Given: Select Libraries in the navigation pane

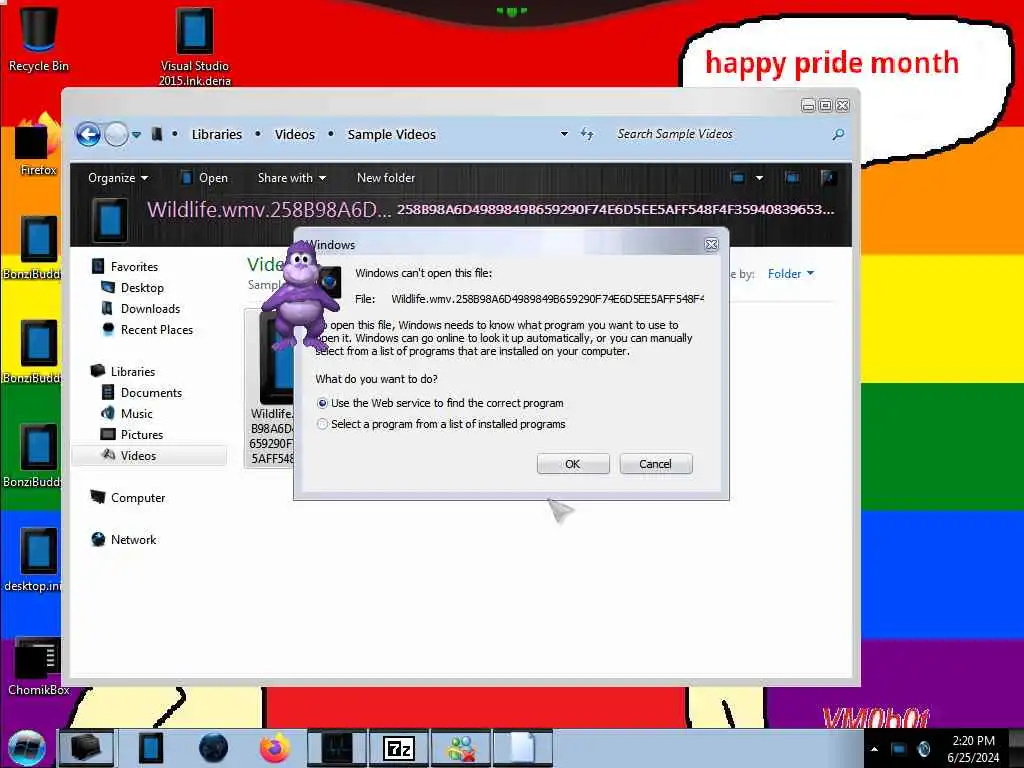Looking at the screenshot, I should [x=133, y=372].
